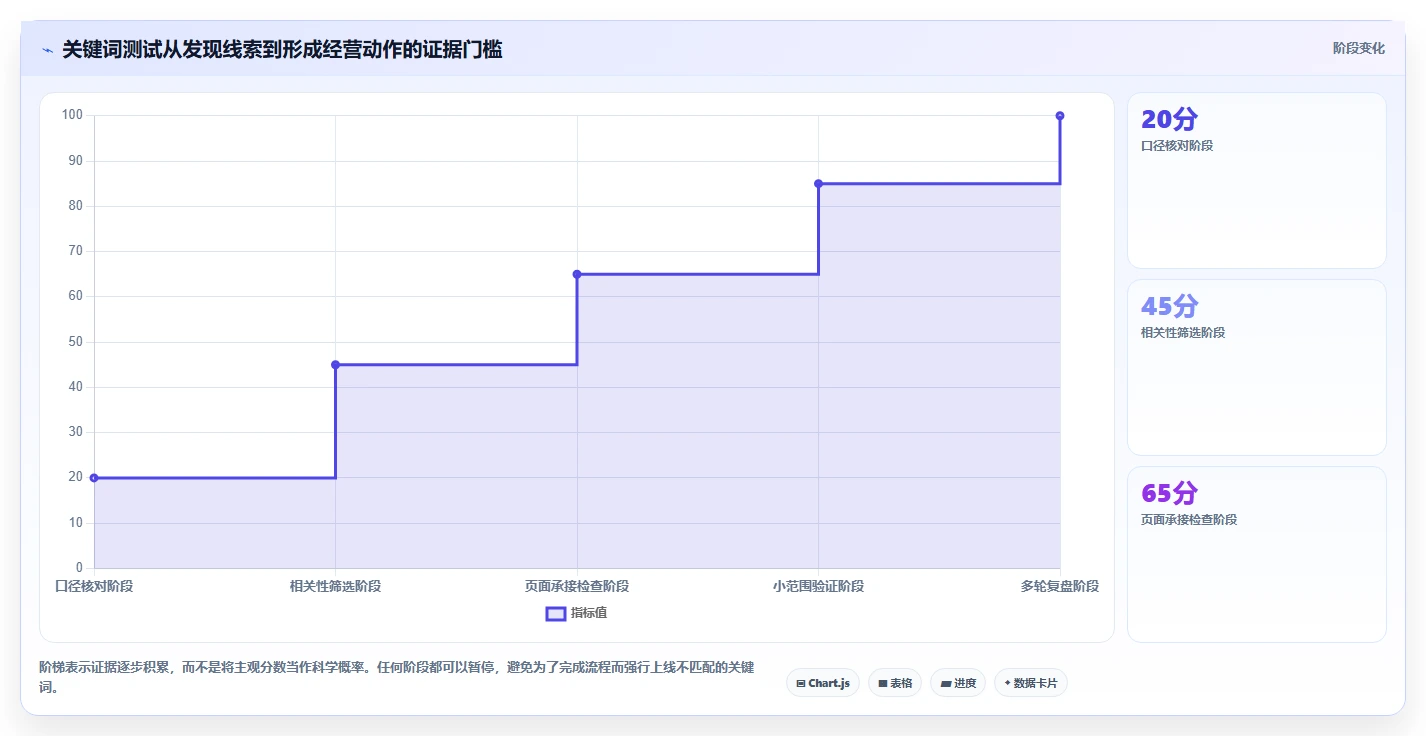Click the chart data point at value 45

335,365
